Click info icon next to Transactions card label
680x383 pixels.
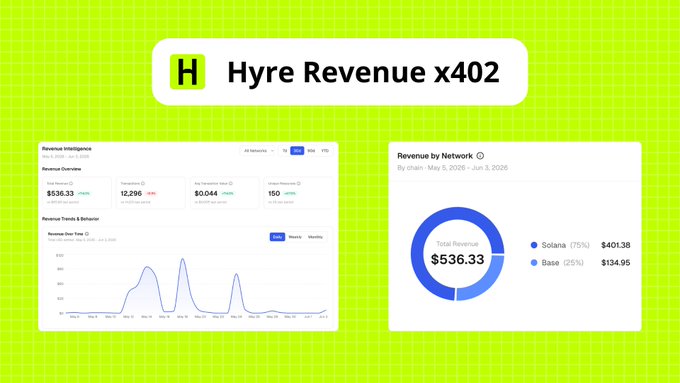pos(143,183)
